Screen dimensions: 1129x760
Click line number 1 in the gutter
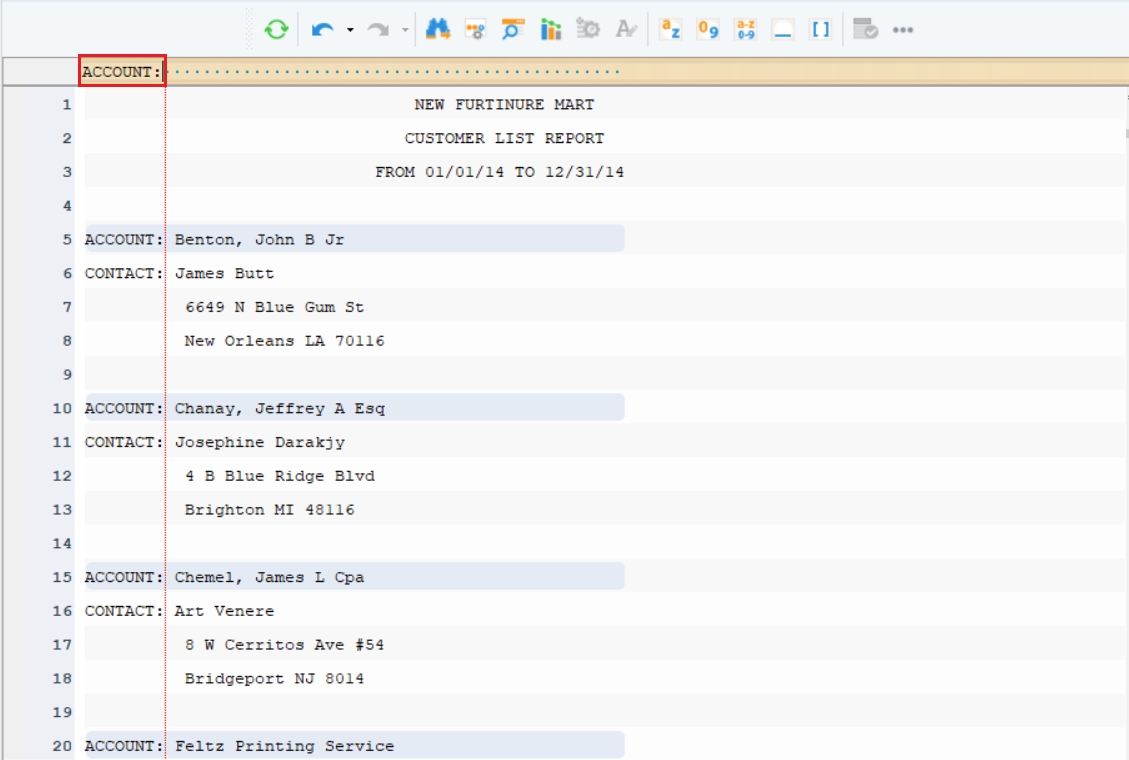coord(67,104)
